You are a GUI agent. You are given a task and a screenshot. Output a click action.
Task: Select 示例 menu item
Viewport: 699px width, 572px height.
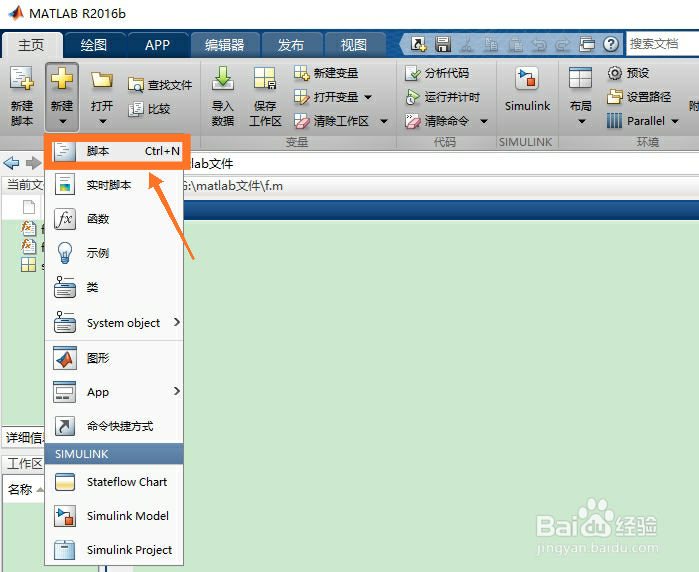114,253
